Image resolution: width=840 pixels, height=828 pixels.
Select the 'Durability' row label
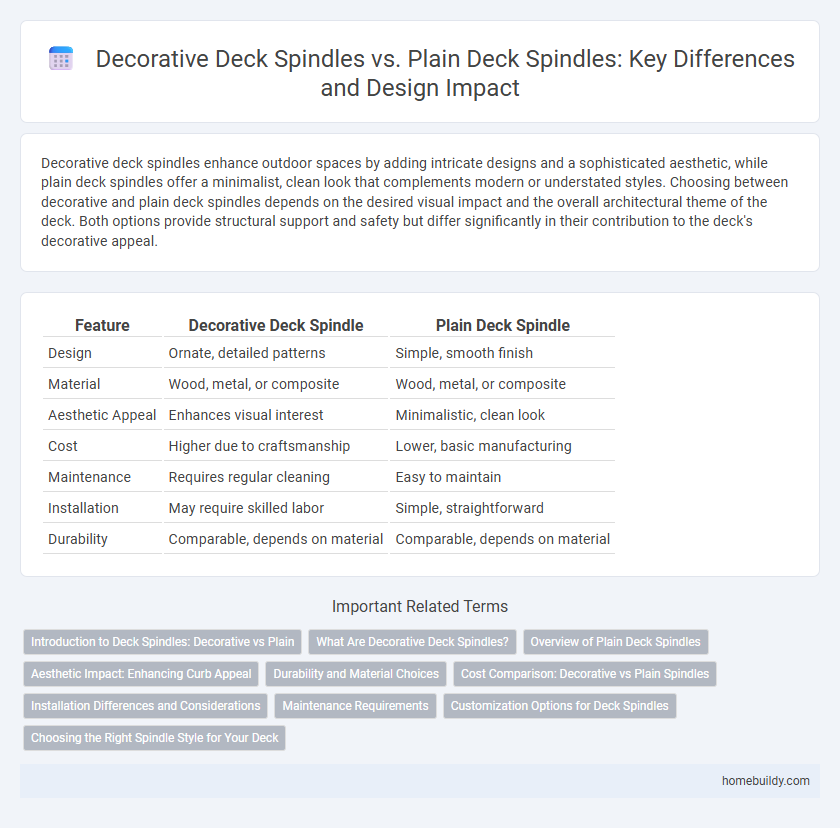click(x=78, y=539)
